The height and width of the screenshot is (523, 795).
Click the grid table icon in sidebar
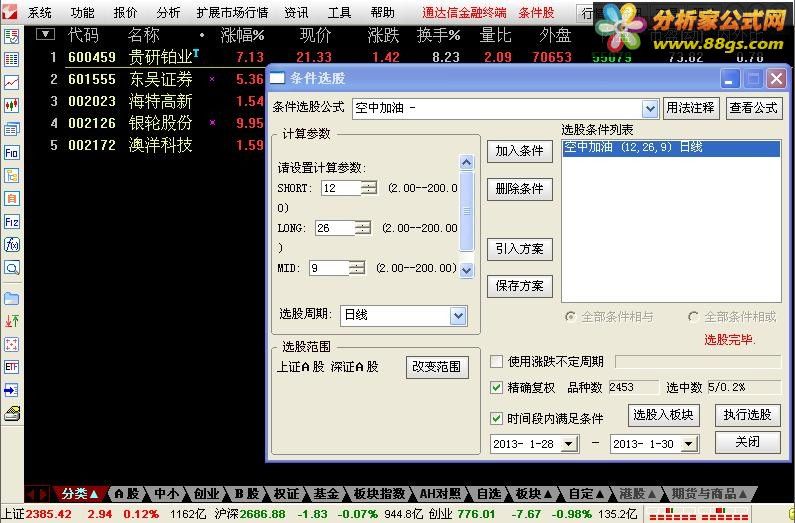12,59
